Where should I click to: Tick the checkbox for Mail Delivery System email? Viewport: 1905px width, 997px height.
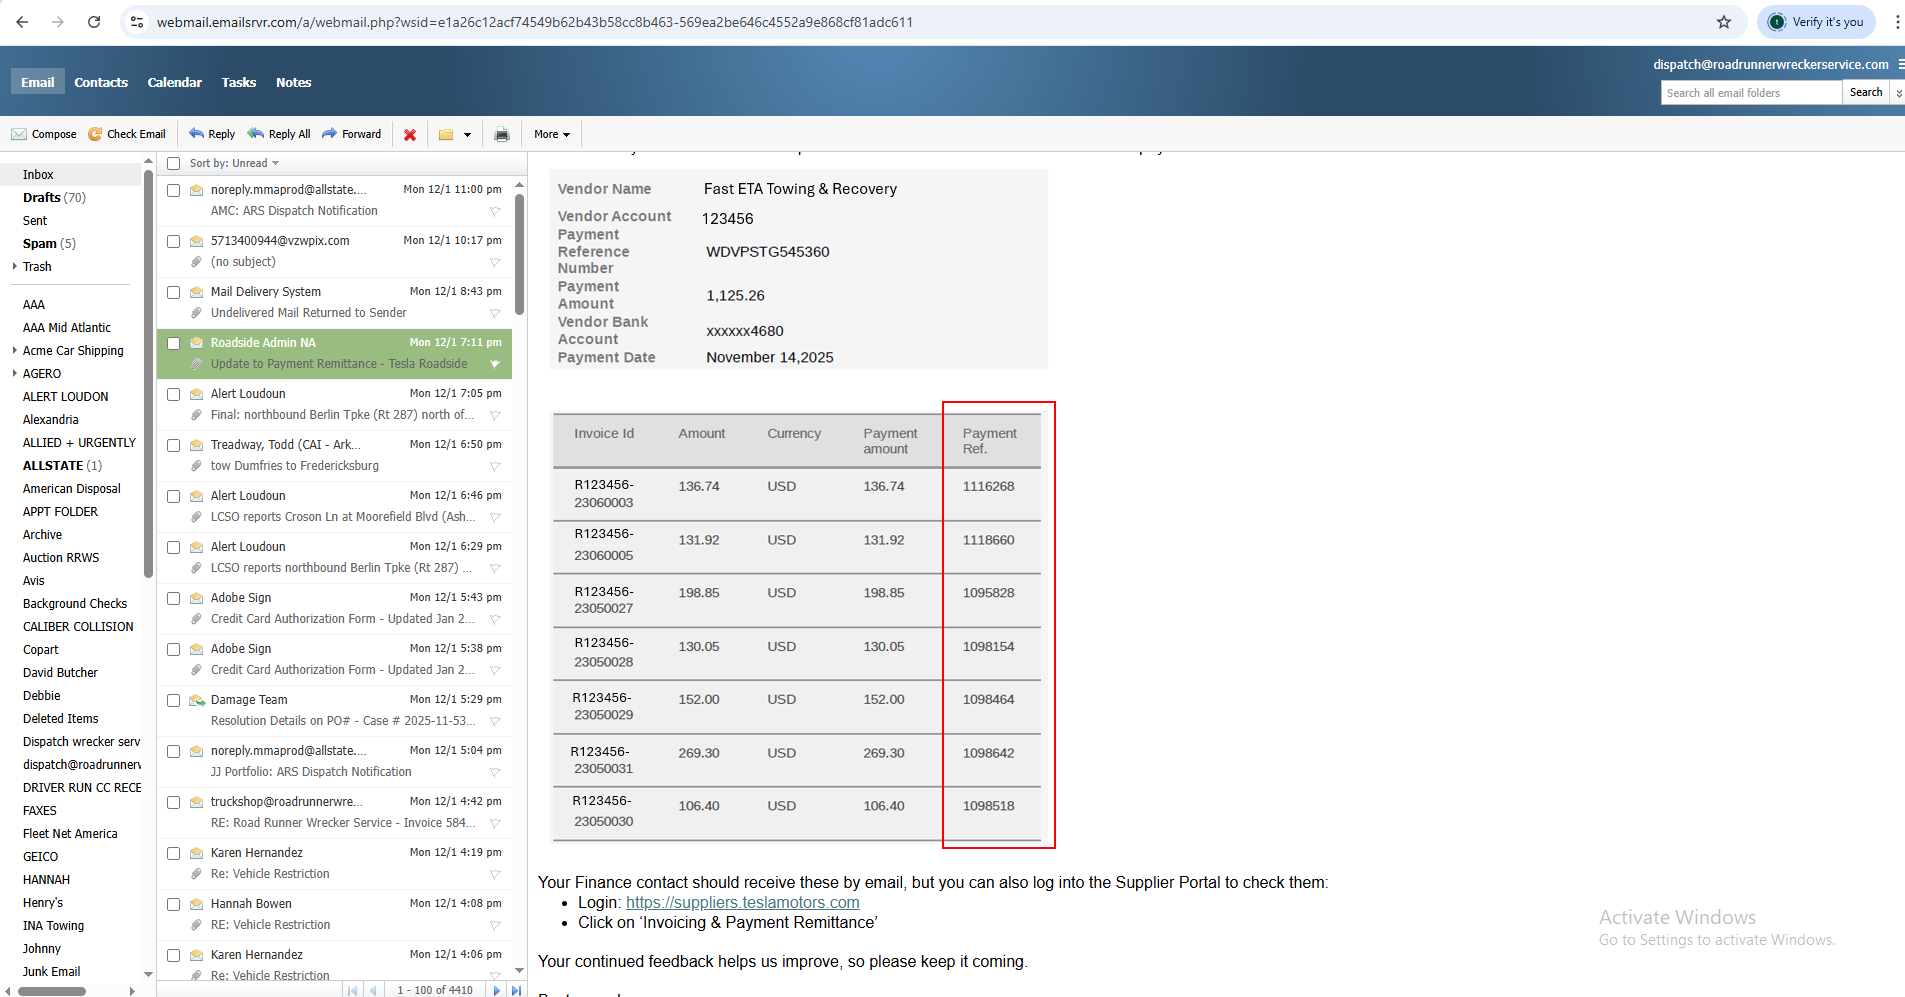(x=174, y=293)
